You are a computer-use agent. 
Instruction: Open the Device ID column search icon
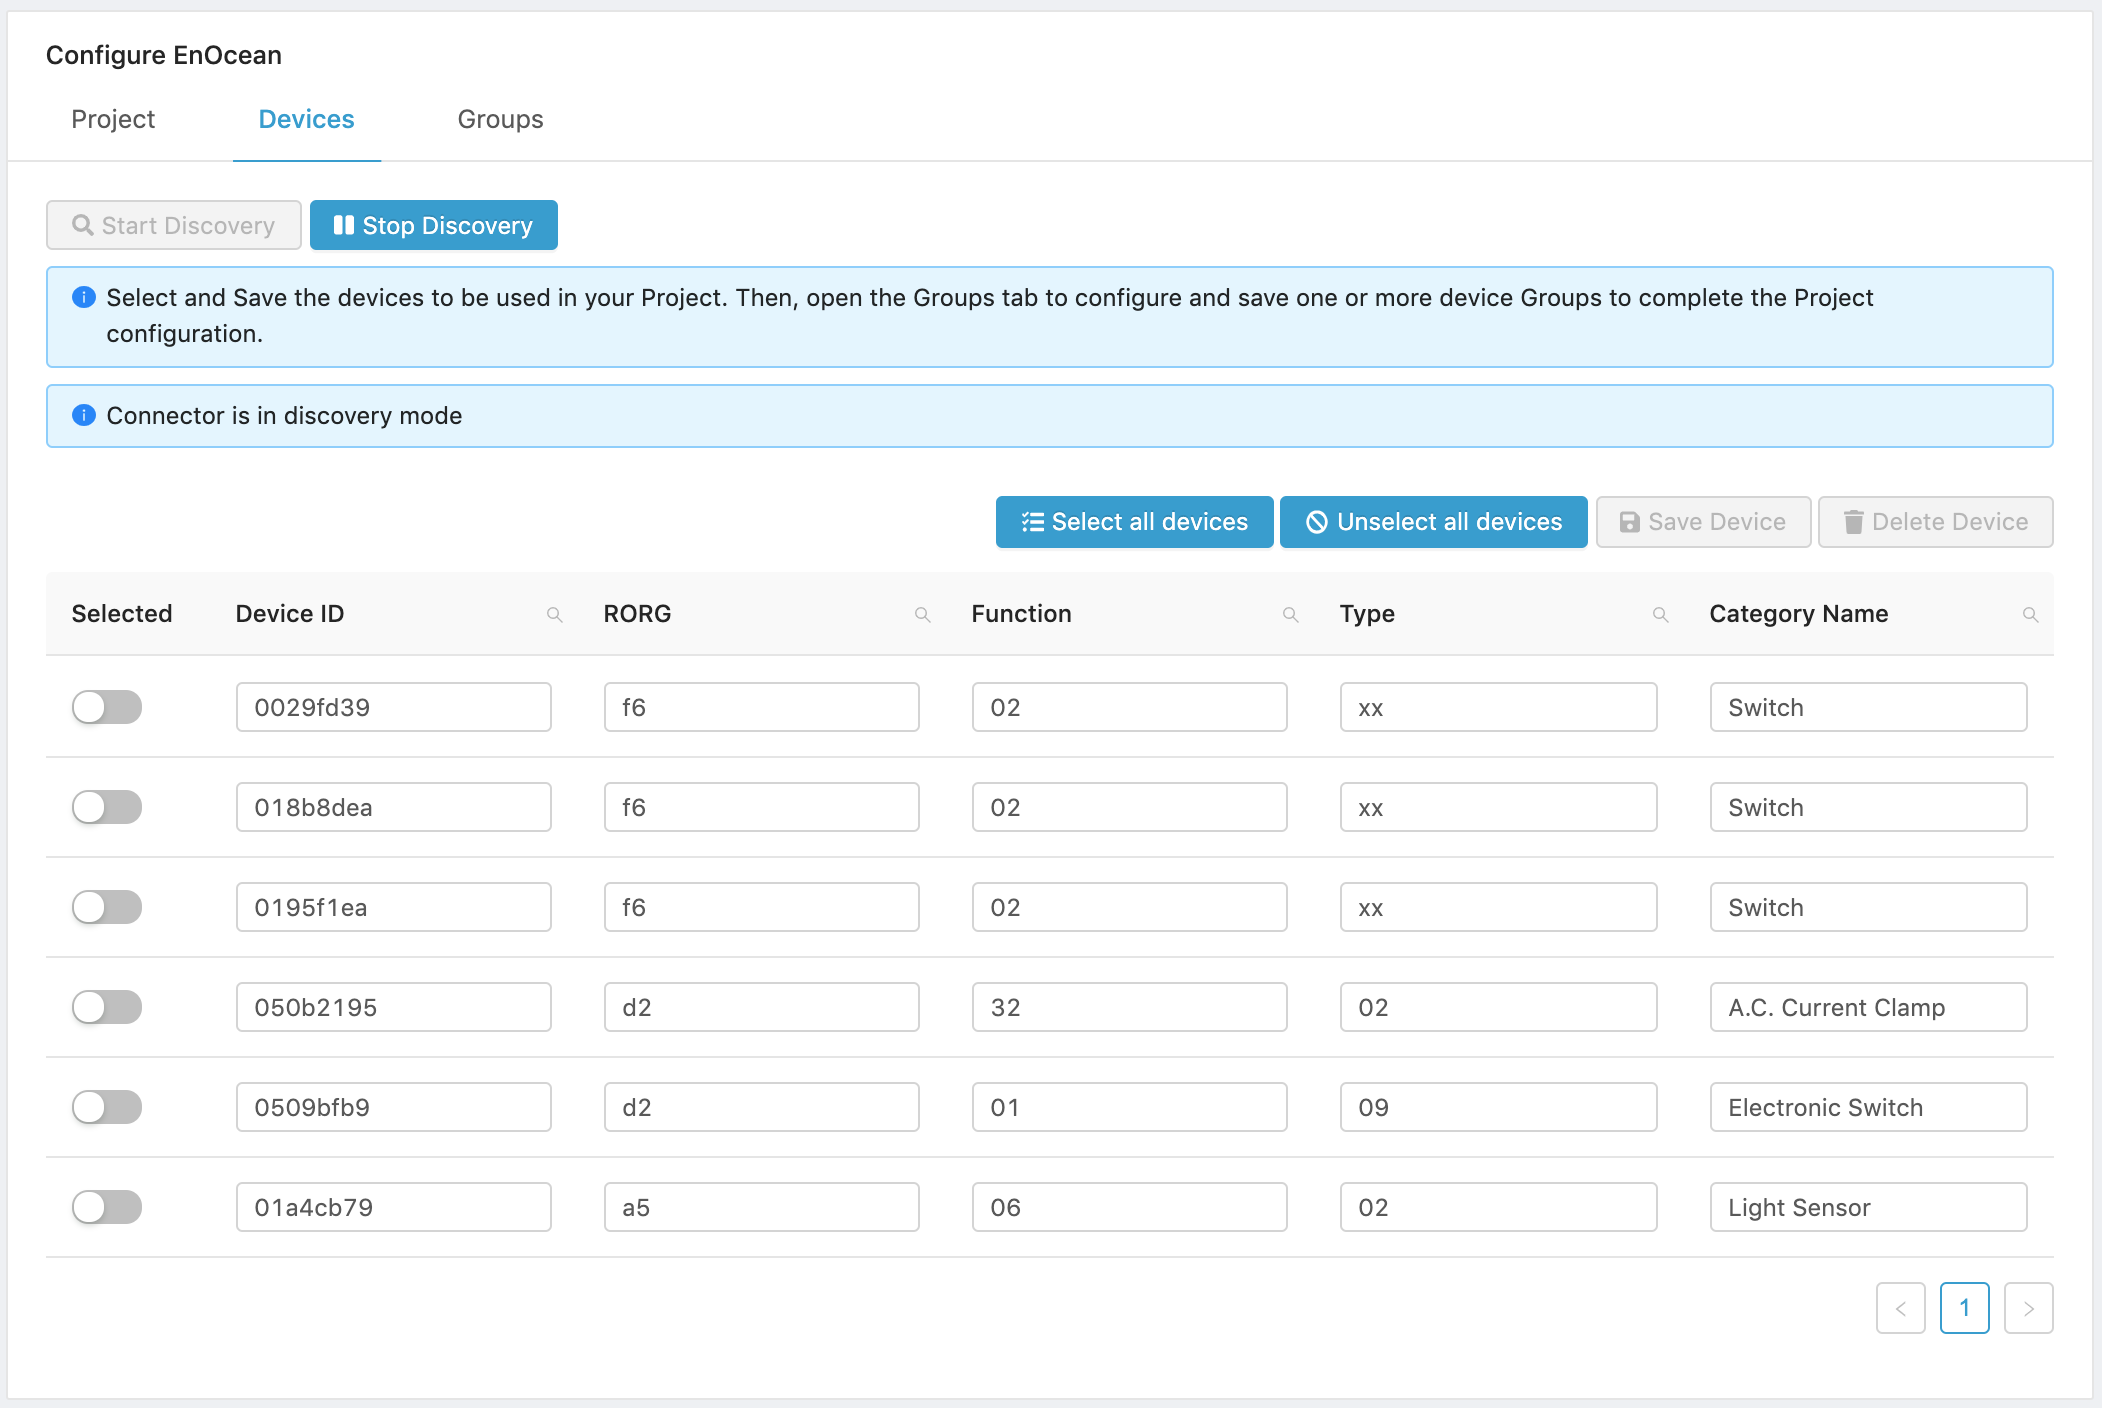click(x=554, y=615)
